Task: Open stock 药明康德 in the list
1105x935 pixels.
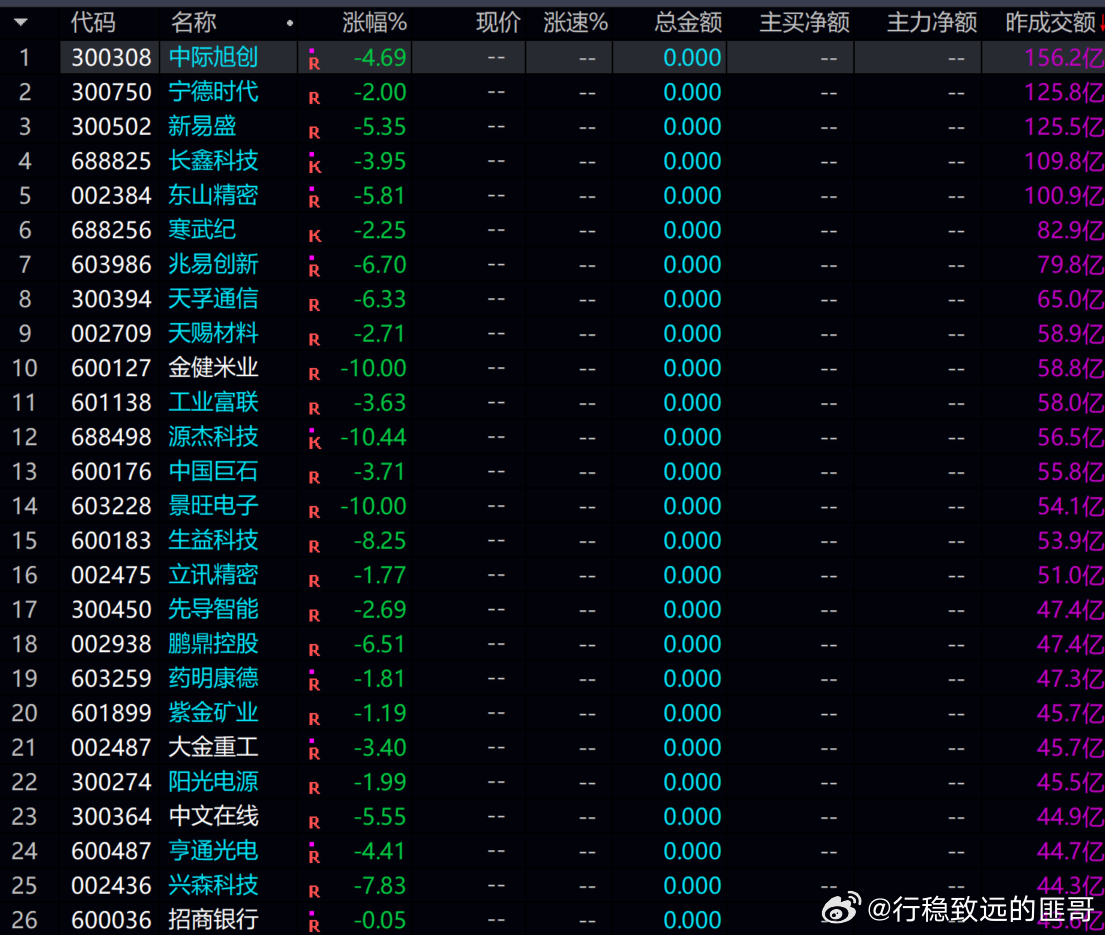Action: (x=214, y=679)
